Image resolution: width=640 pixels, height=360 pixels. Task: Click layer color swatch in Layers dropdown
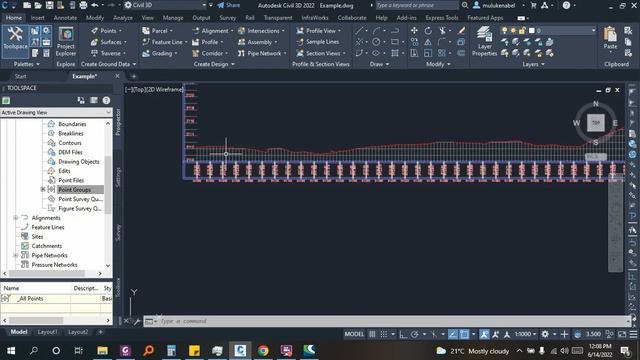[x=531, y=31]
